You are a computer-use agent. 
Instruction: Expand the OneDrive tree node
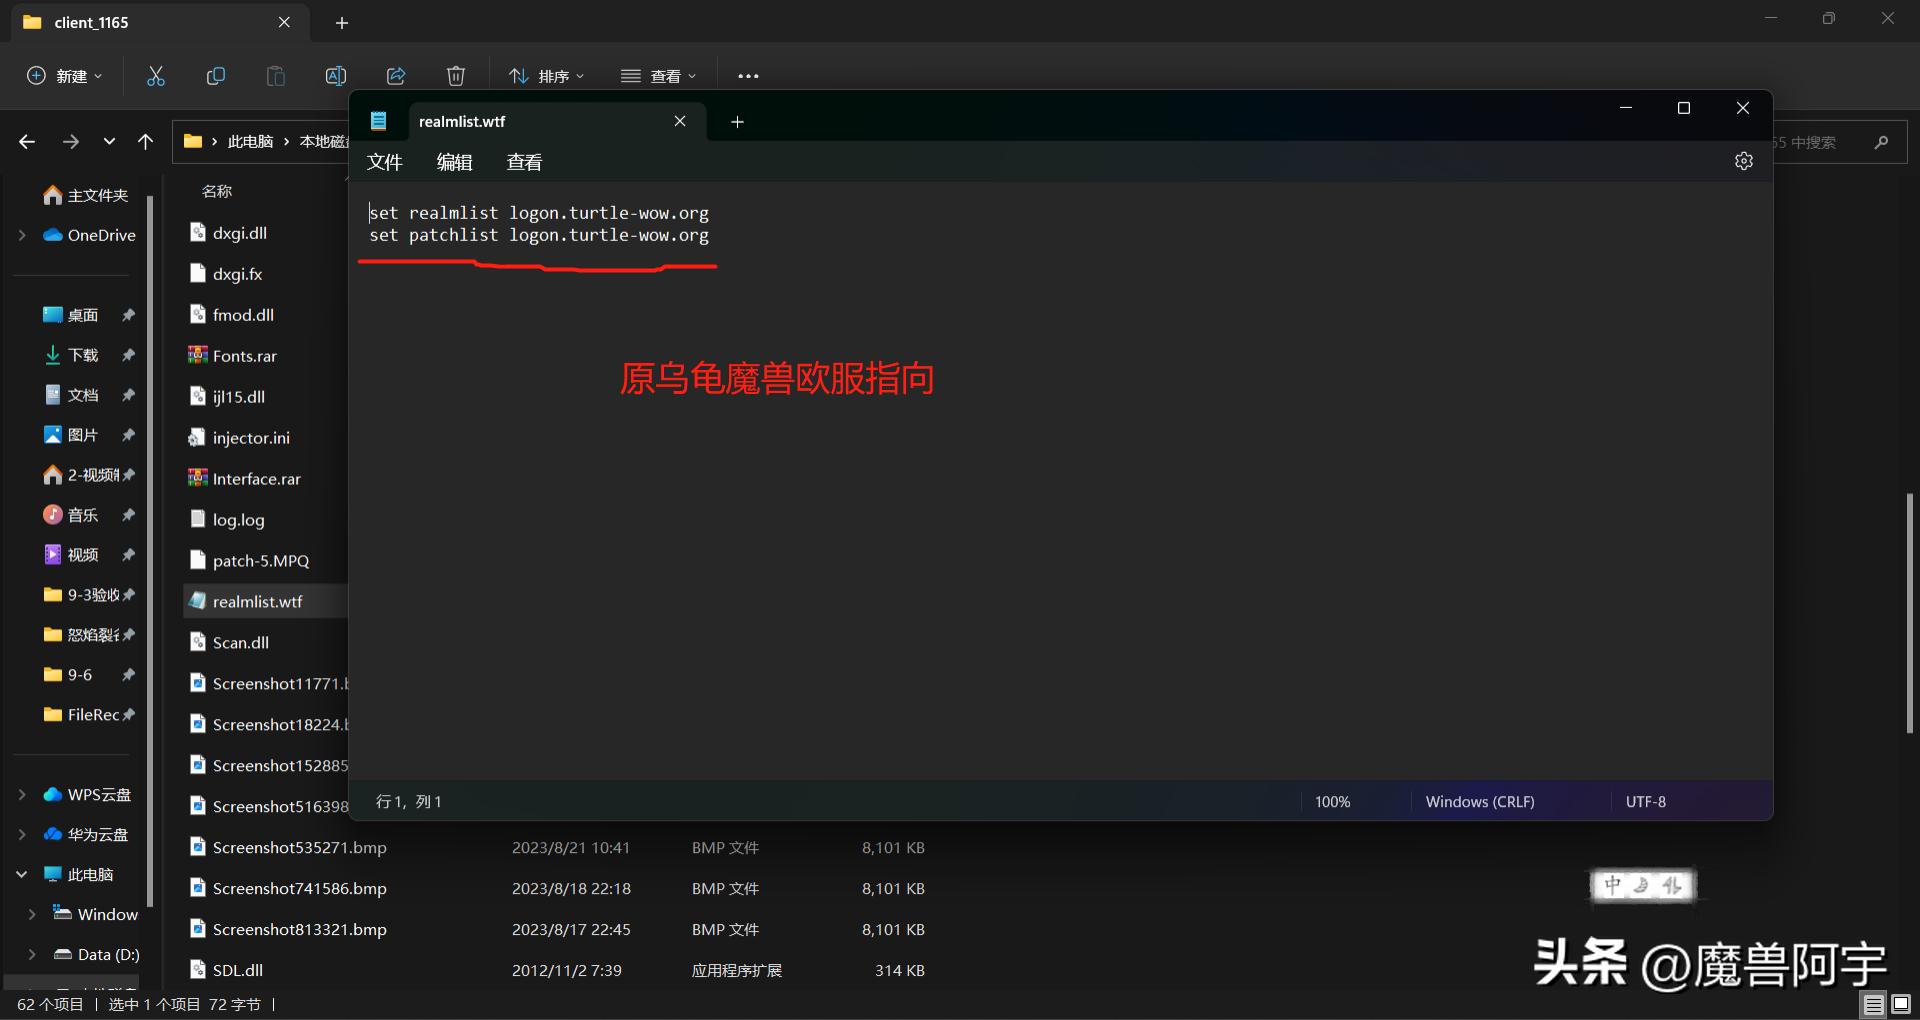[x=22, y=235]
